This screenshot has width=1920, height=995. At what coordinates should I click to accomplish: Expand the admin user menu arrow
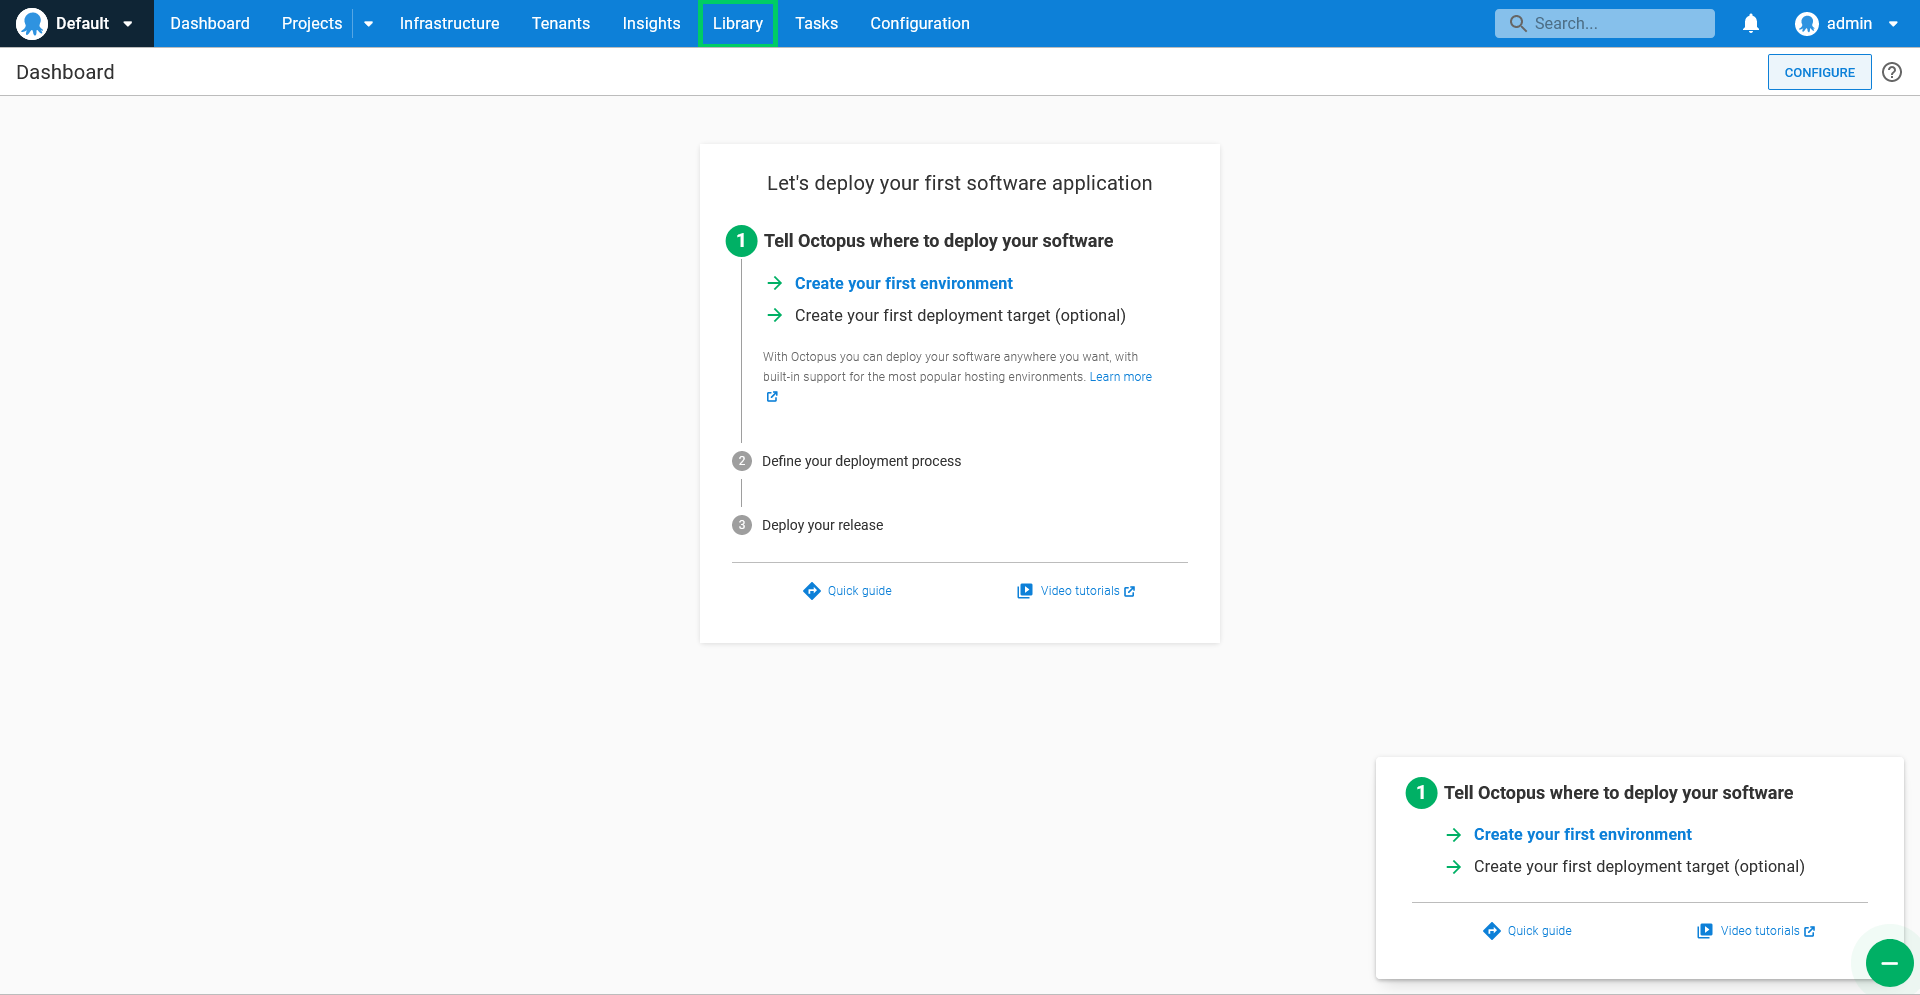point(1893,24)
